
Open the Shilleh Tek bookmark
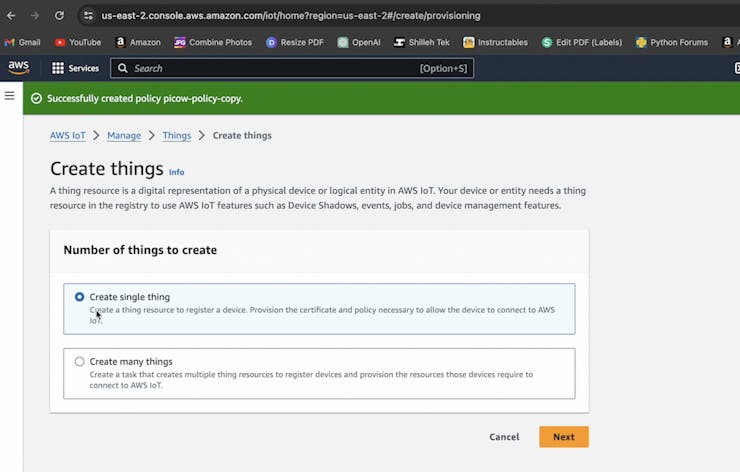point(421,42)
